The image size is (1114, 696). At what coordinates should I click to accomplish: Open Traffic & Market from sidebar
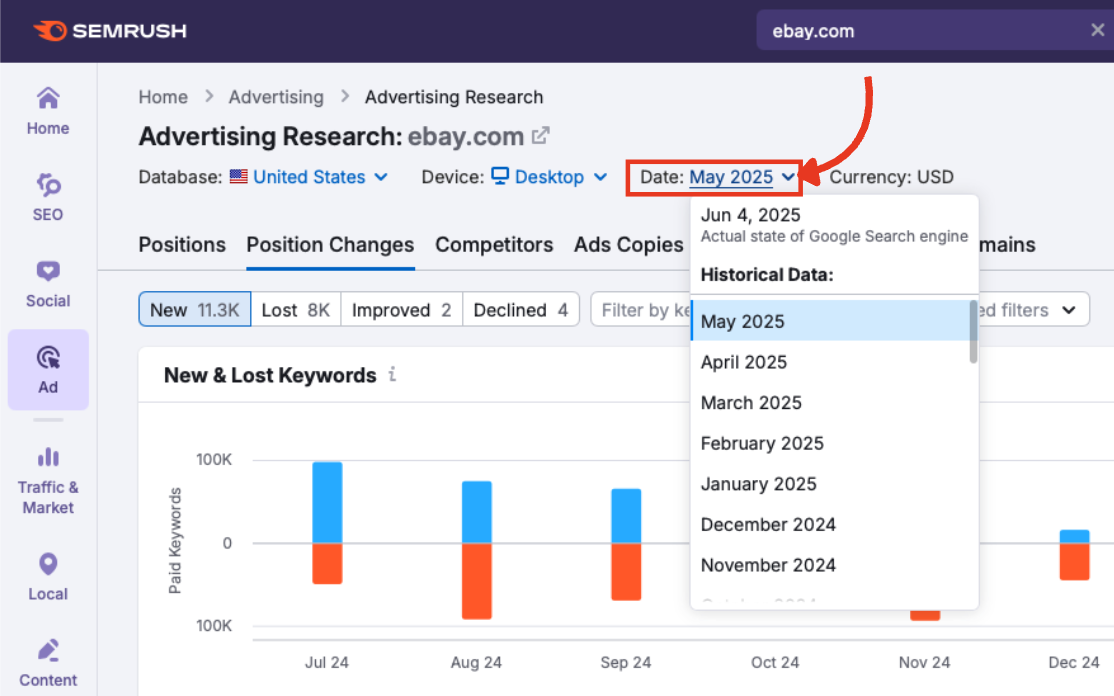click(47, 481)
